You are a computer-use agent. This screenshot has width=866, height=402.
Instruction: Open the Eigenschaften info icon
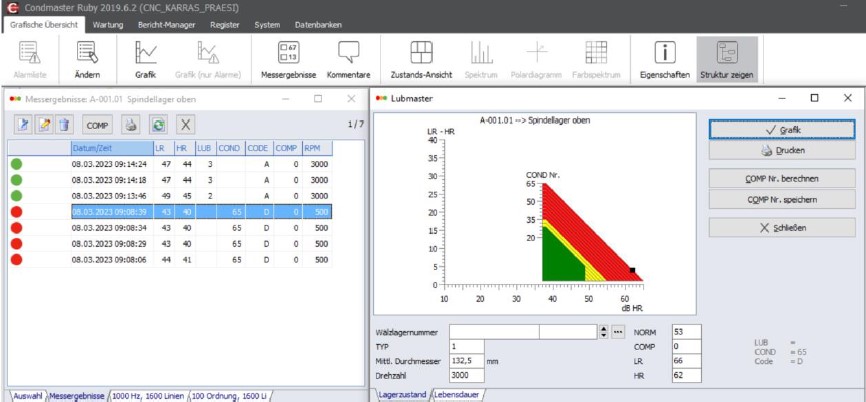665,59
